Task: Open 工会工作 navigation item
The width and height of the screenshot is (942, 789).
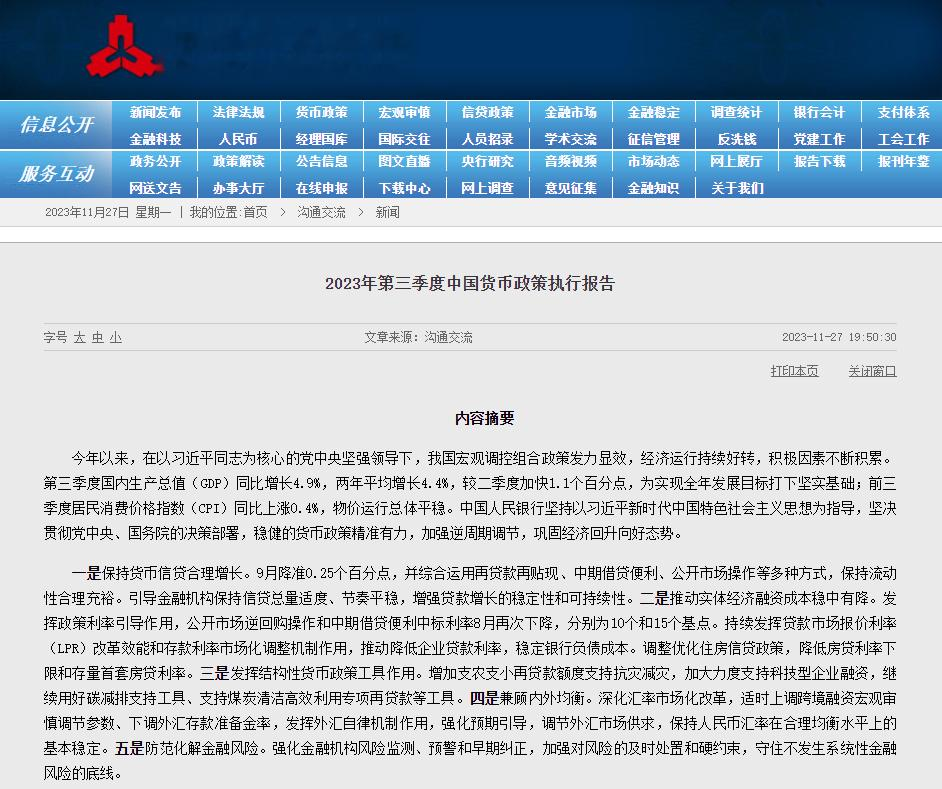Action: tap(903, 139)
